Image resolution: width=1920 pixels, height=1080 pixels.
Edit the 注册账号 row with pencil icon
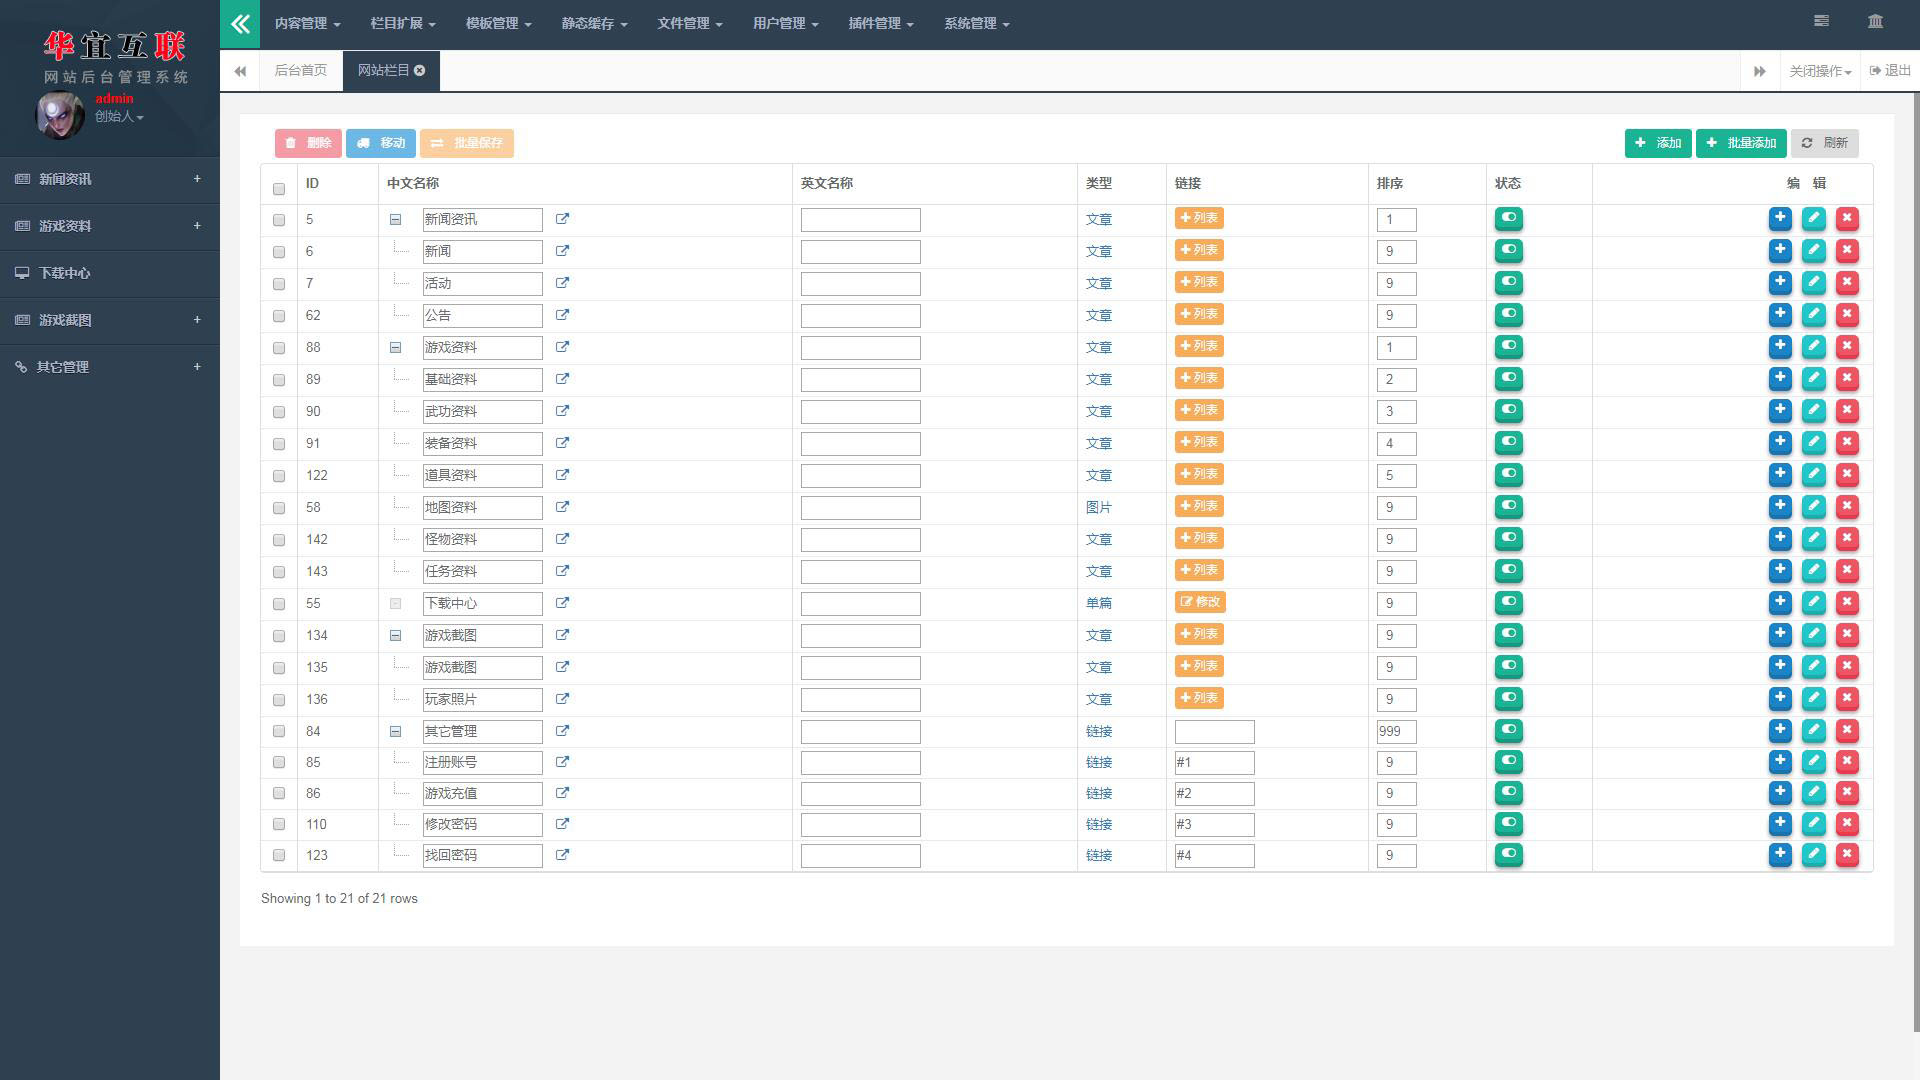[1814, 761]
